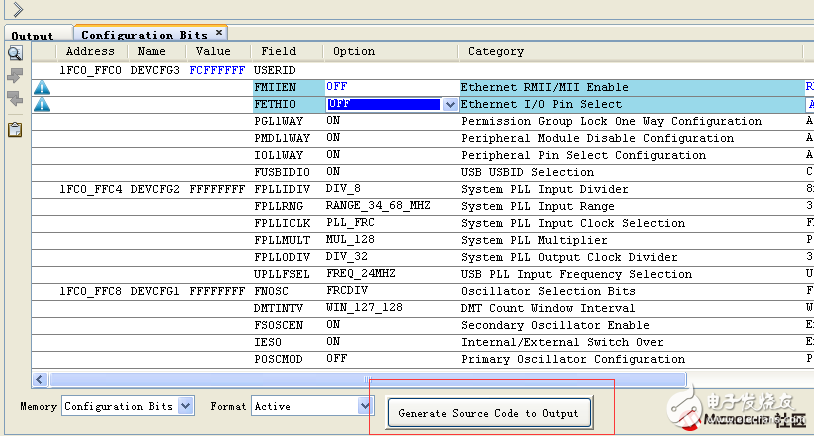Click the DEVCFG3 value FCFFFFFF
This screenshot has height=436, width=814.
(216, 71)
